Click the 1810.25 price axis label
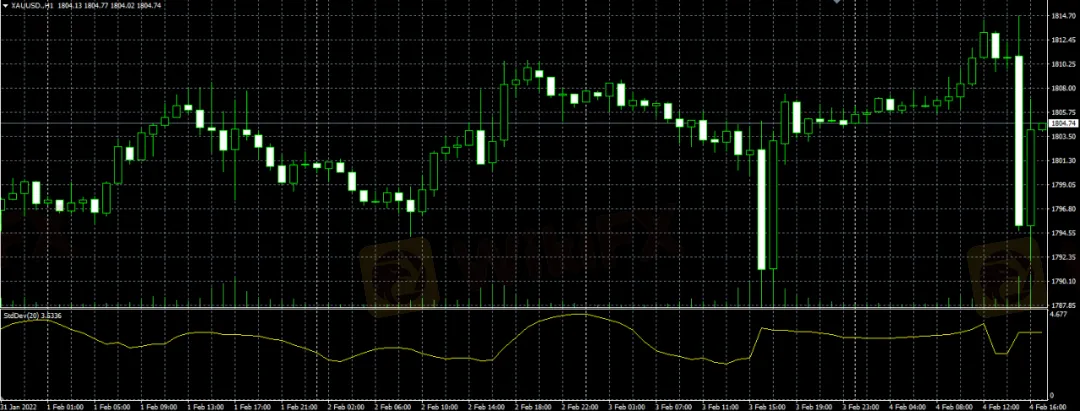Image resolution: width=1080 pixels, height=411 pixels. pyautogui.click(x=1062, y=65)
